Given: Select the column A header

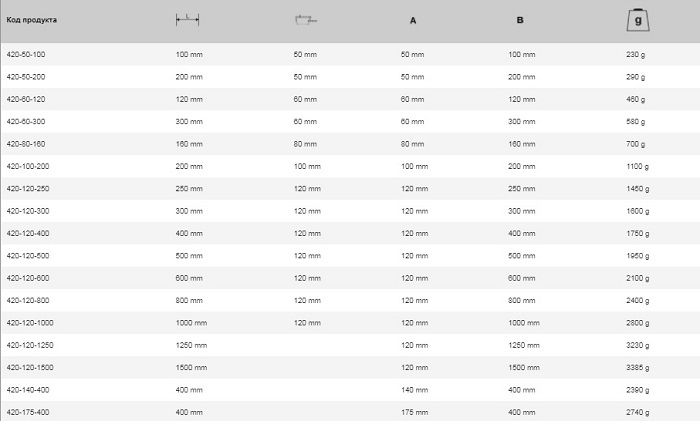Looking at the screenshot, I should click(413, 20).
